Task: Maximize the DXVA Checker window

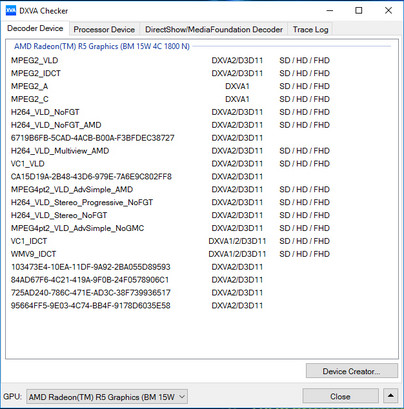Action: click(359, 11)
